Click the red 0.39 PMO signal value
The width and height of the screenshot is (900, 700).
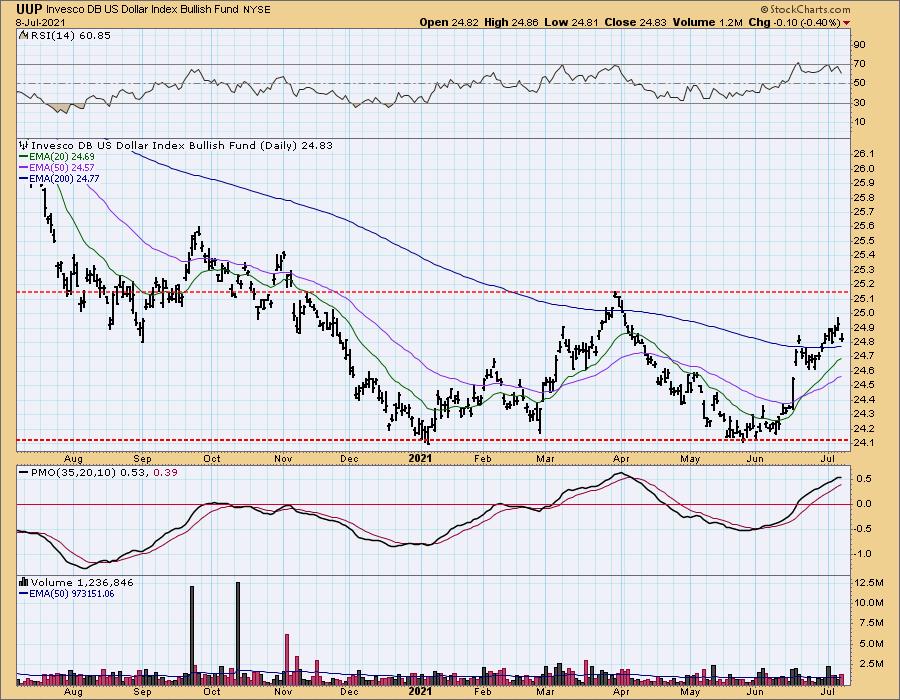[166, 473]
